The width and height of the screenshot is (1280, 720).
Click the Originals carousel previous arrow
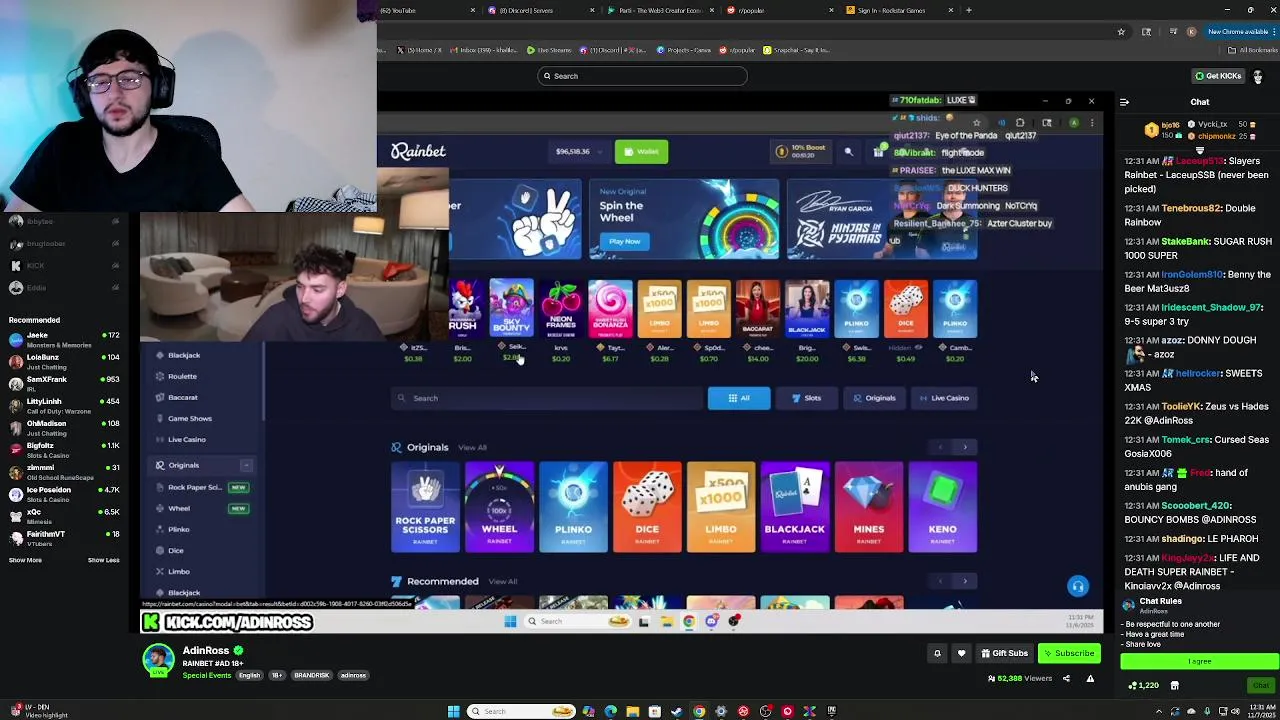(x=940, y=447)
